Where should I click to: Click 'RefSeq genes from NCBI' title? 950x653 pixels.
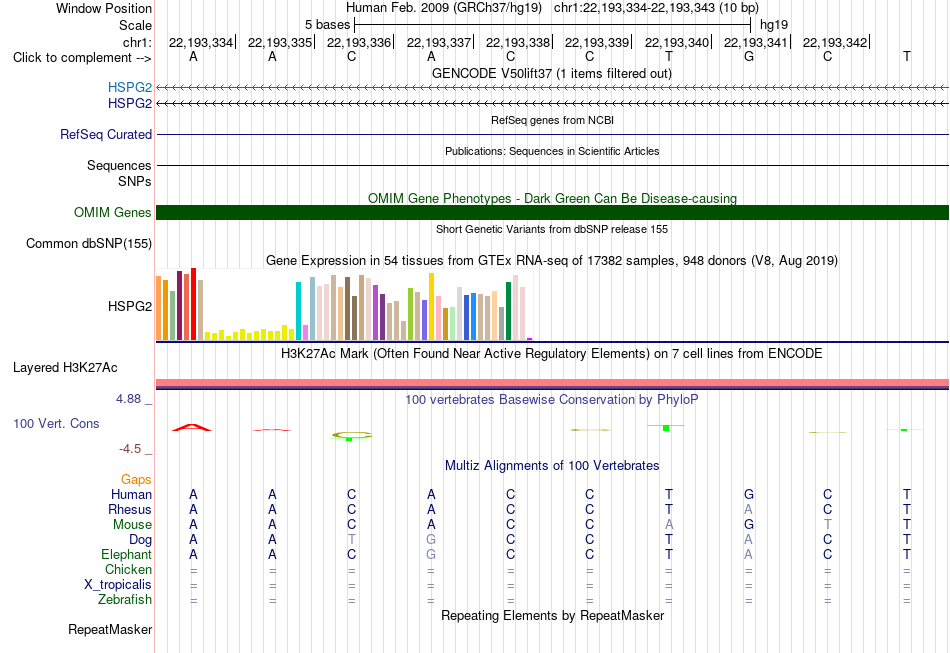552,120
